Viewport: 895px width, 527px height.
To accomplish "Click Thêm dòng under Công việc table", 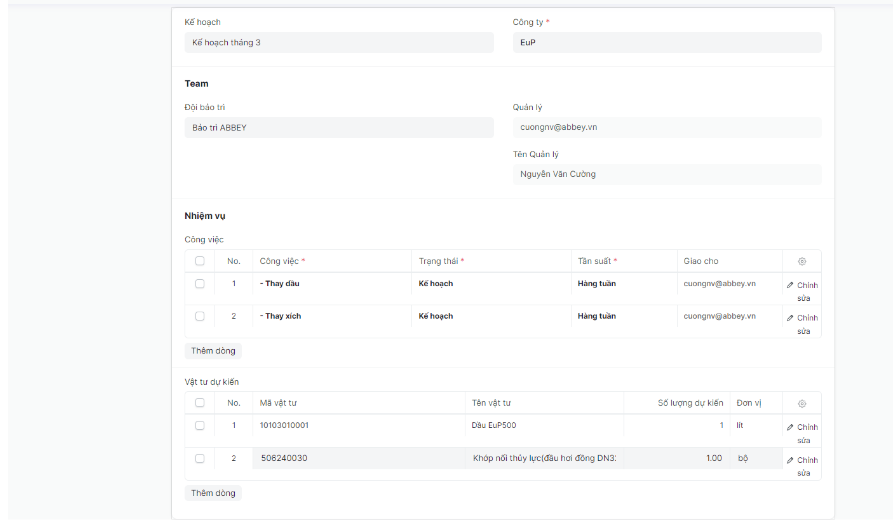I will click(x=213, y=351).
